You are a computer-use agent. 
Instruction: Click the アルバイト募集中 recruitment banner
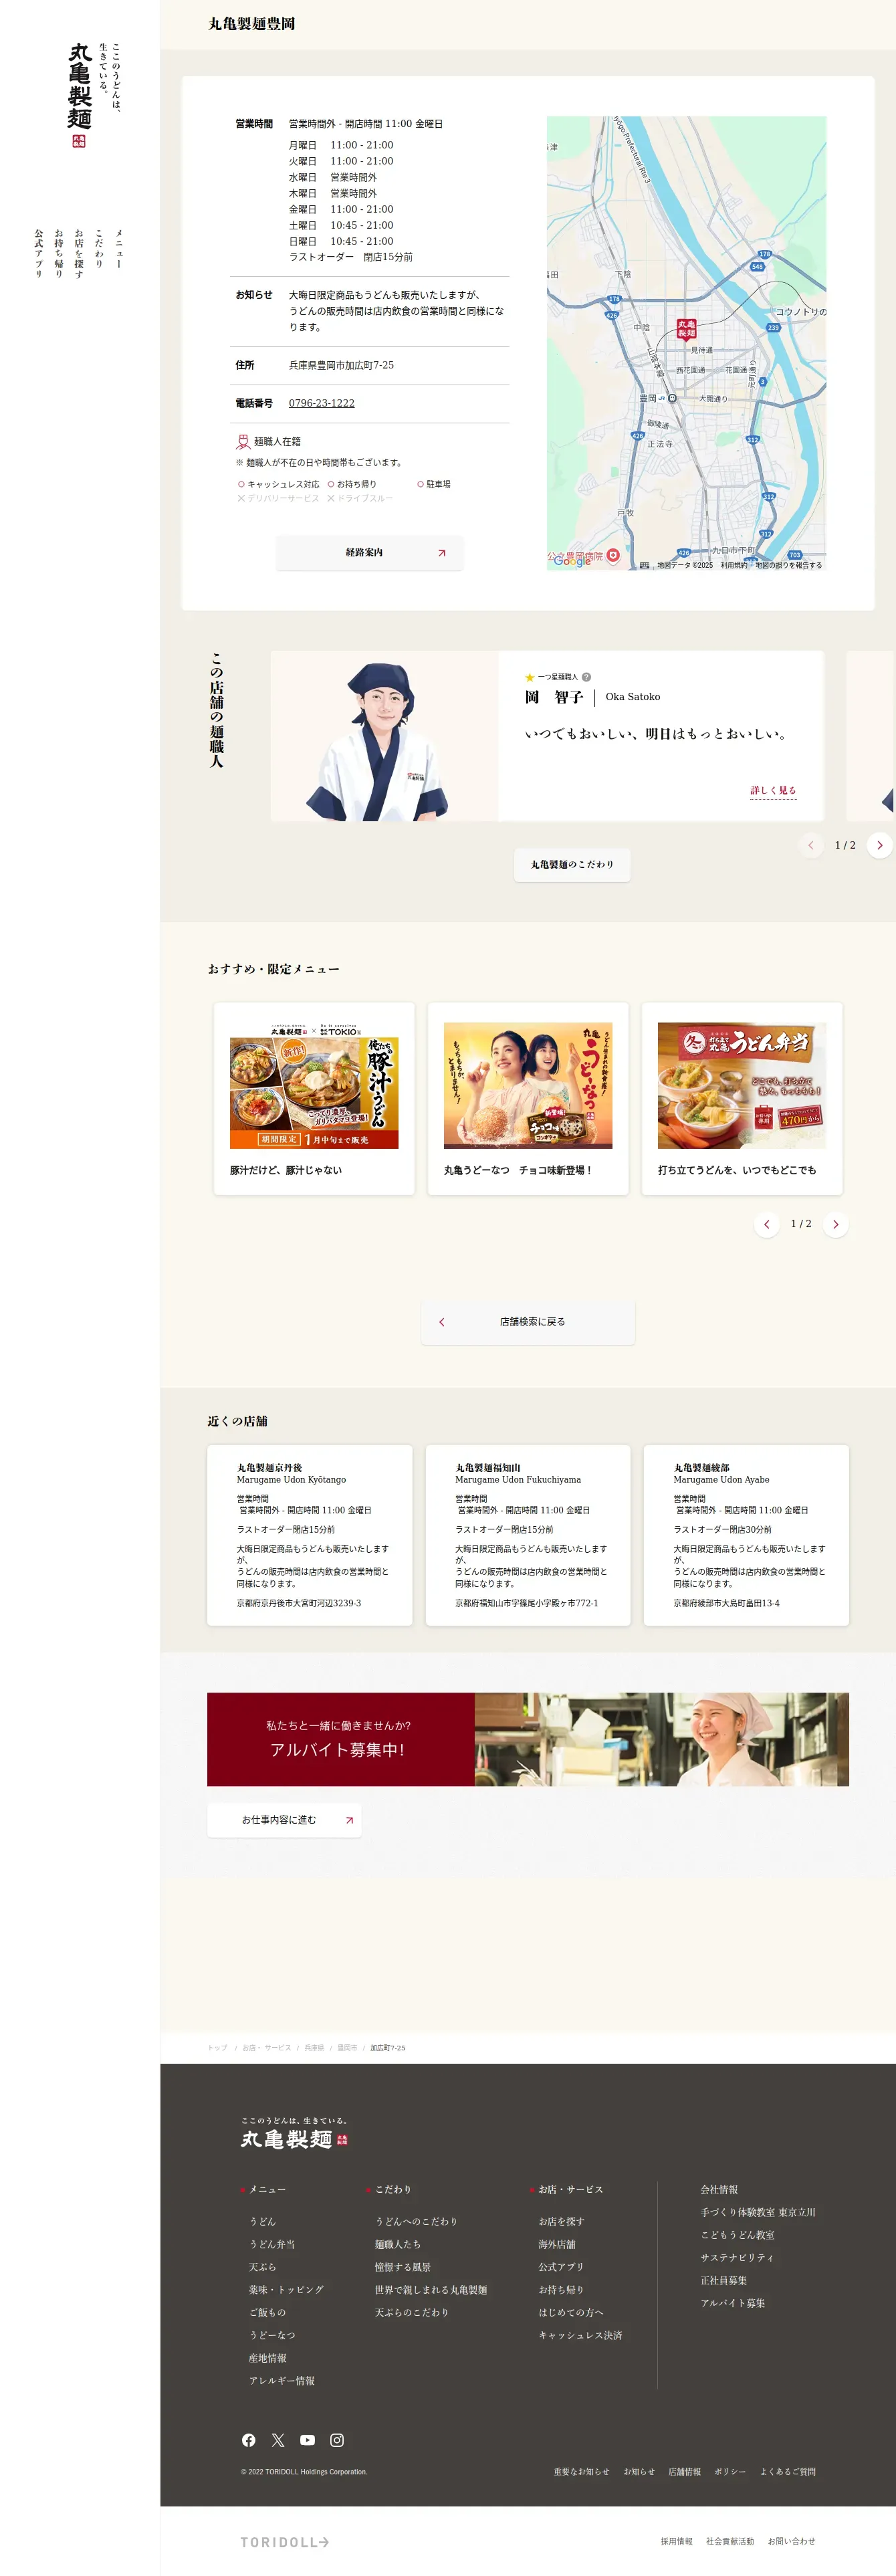point(528,1739)
